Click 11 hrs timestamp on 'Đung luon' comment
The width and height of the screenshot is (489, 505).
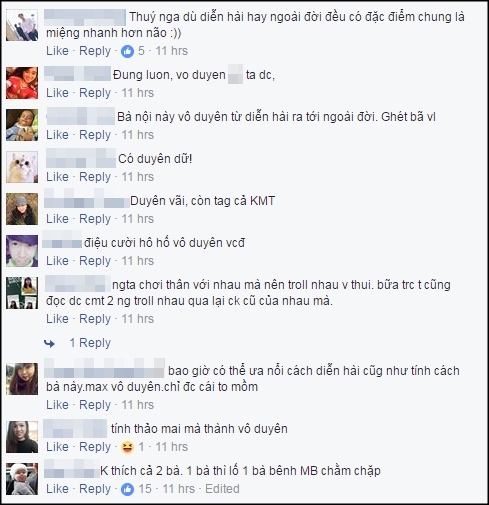tap(138, 93)
